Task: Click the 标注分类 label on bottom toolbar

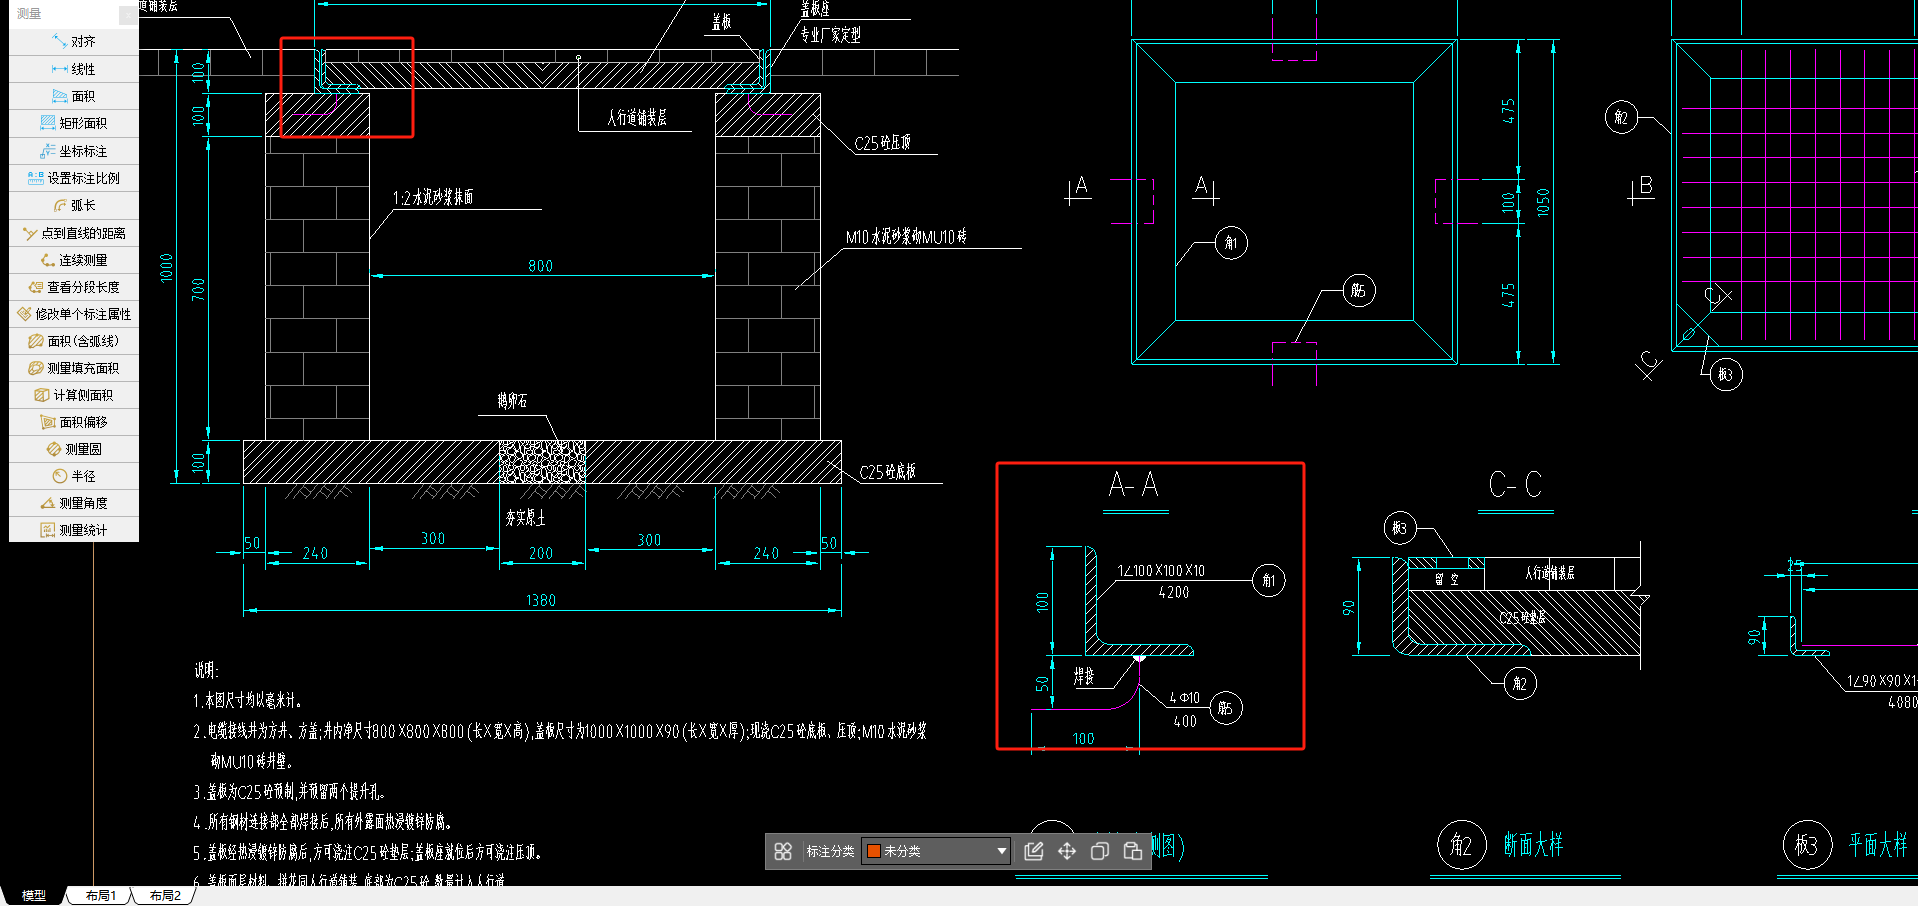Action: tap(830, 851)
